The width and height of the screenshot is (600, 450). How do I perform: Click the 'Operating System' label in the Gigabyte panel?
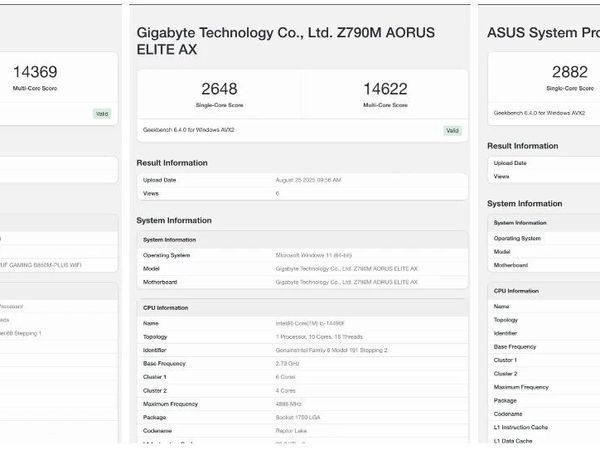point(166,255)
